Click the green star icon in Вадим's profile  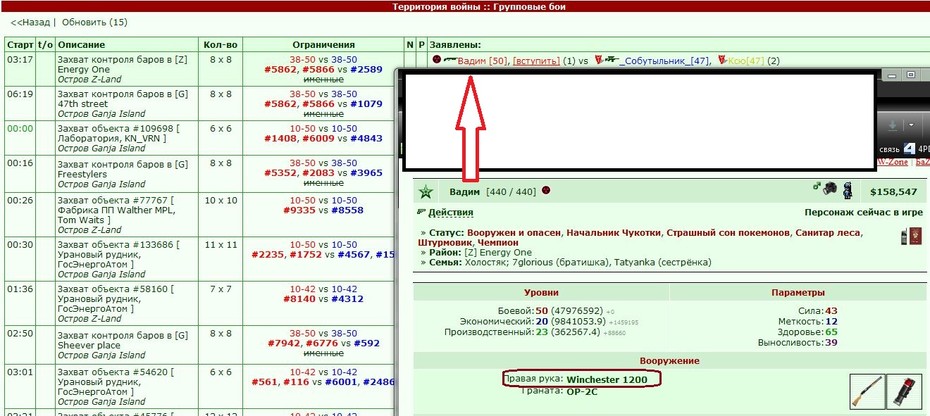pos(426,192)
